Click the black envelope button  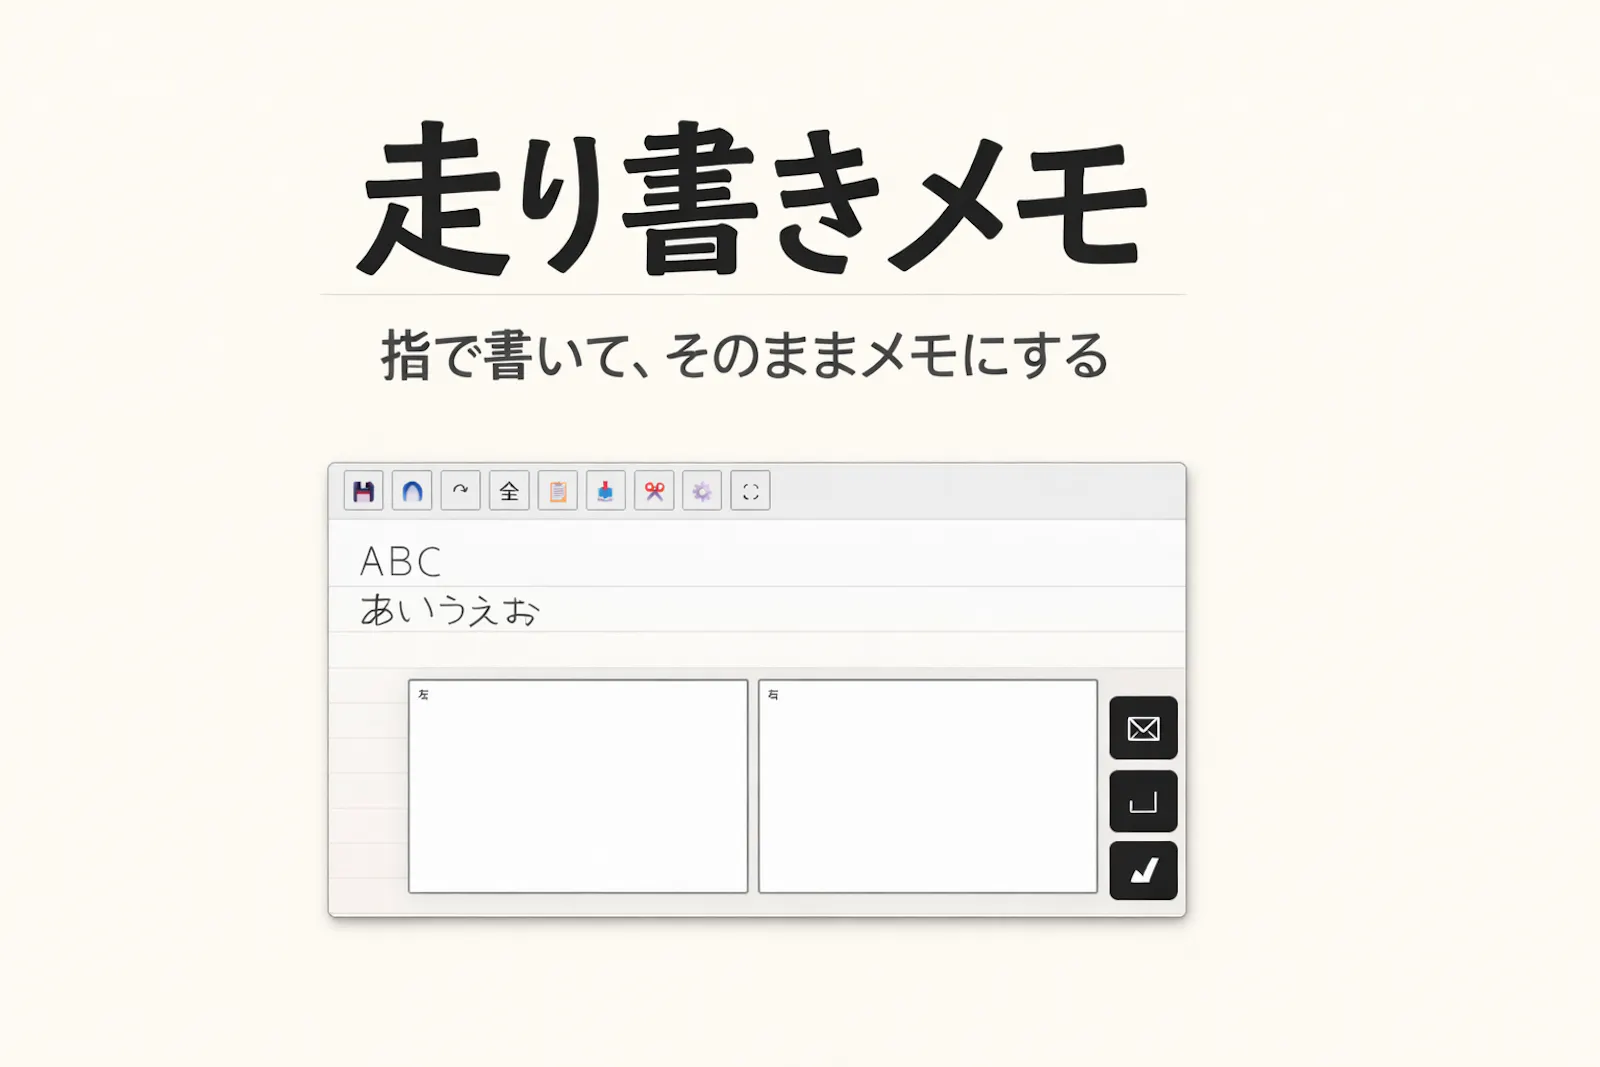(1143, 728)
